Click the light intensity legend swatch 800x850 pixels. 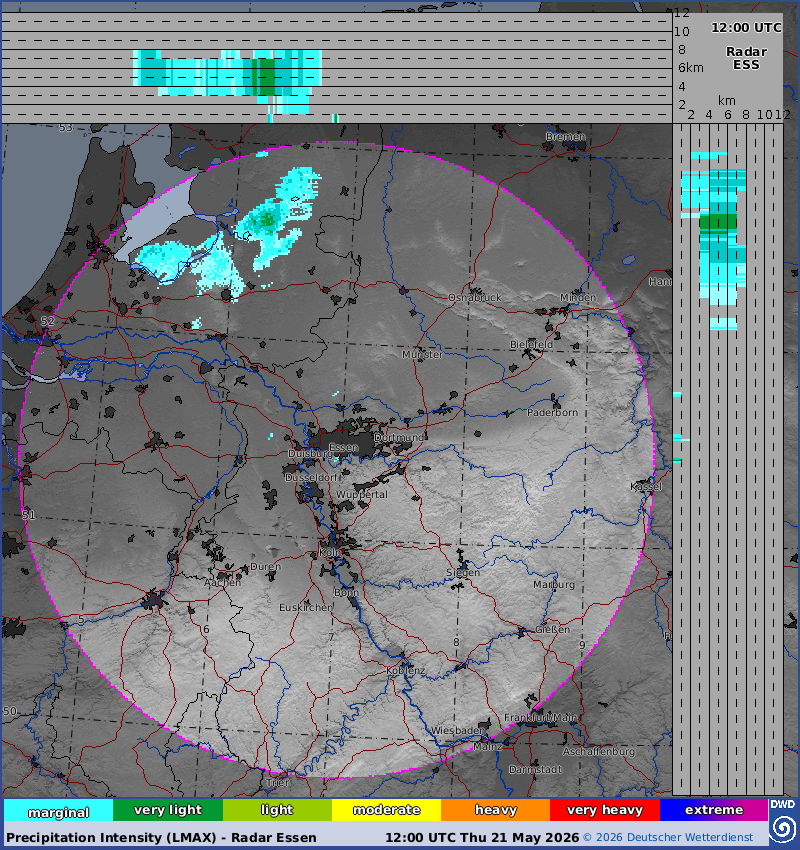click(277, 810)
